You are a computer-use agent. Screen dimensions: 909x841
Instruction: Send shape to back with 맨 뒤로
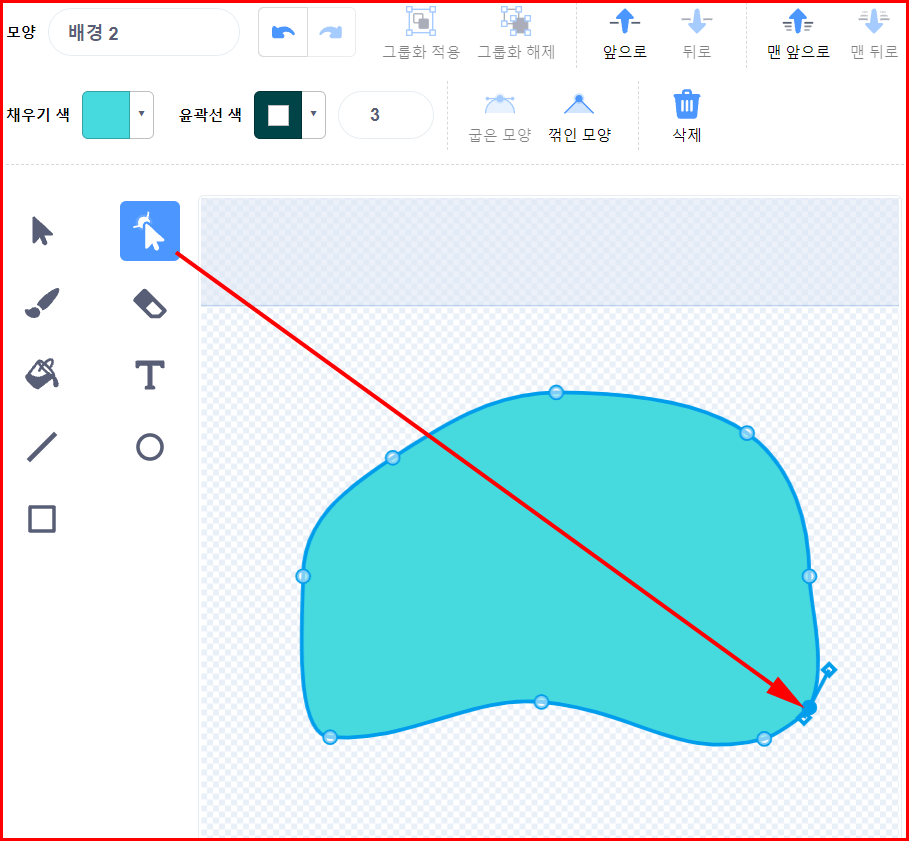tap(874, 34)
